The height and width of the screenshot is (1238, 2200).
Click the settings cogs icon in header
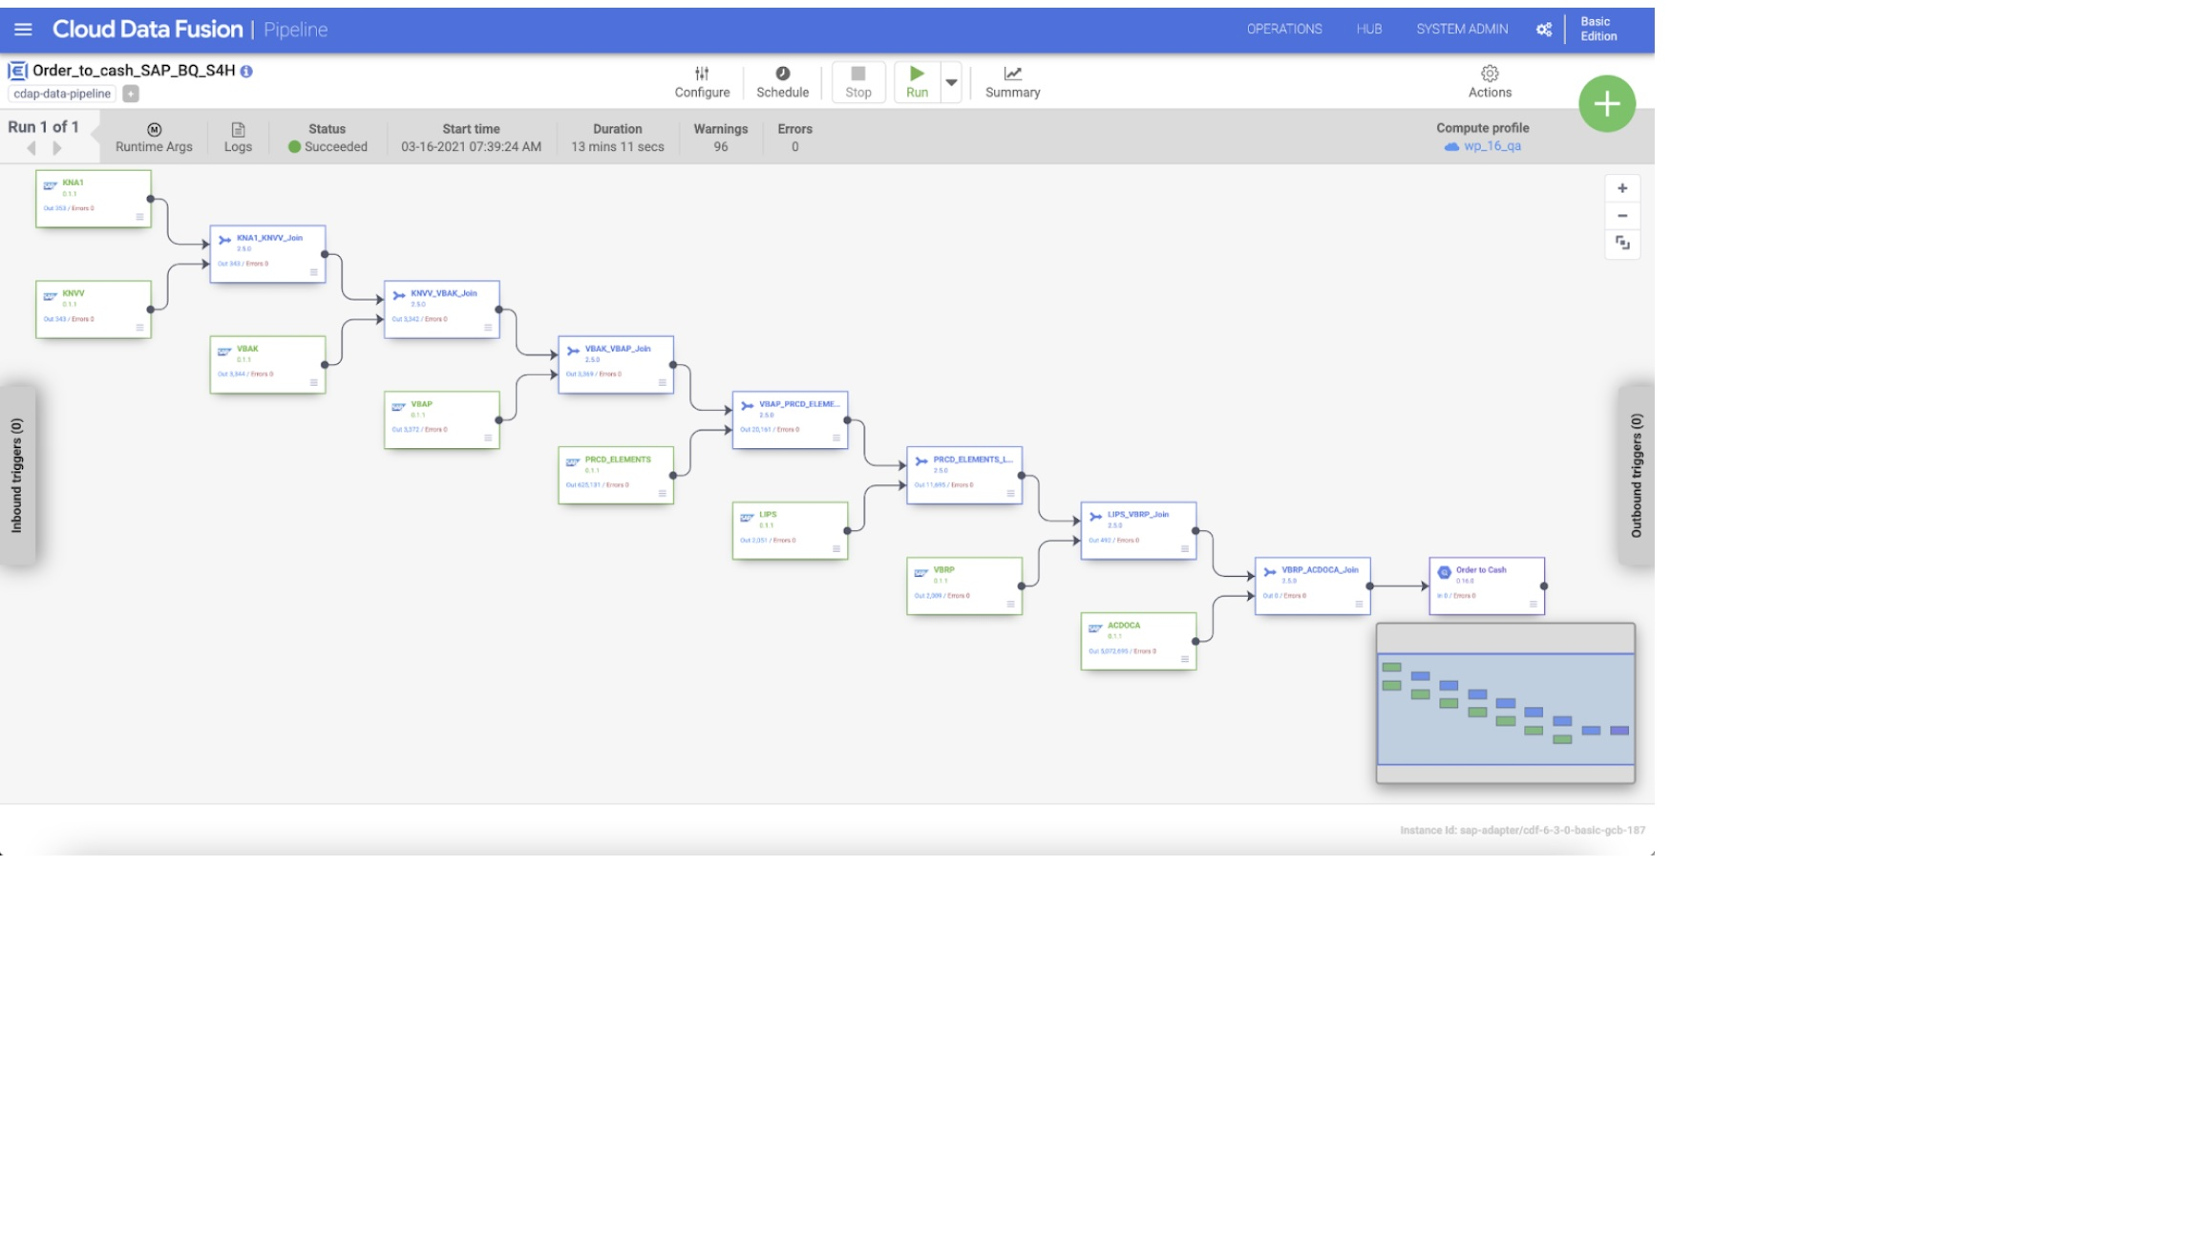[1544, 30]
